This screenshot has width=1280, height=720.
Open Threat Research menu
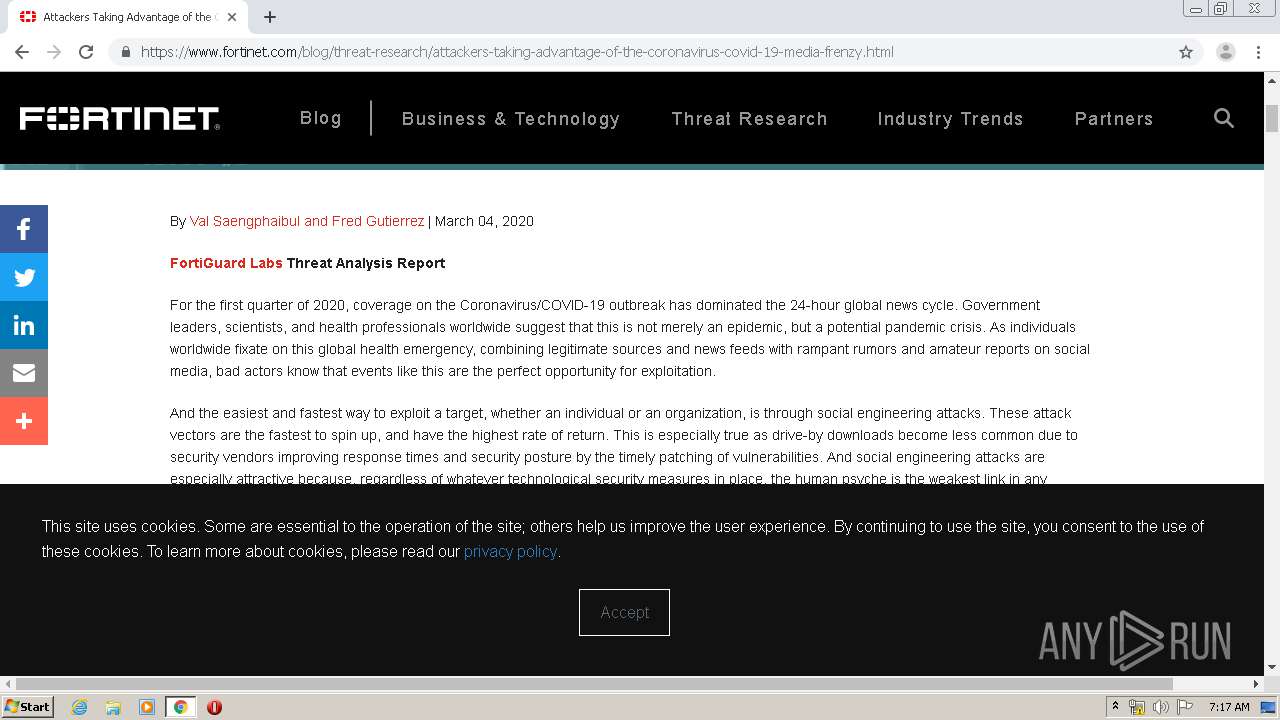point(749,119)
